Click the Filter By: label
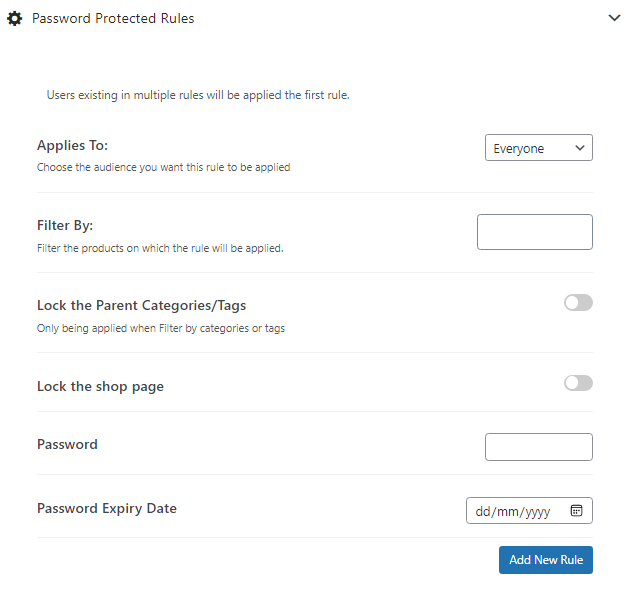 (x=65, y=225)
